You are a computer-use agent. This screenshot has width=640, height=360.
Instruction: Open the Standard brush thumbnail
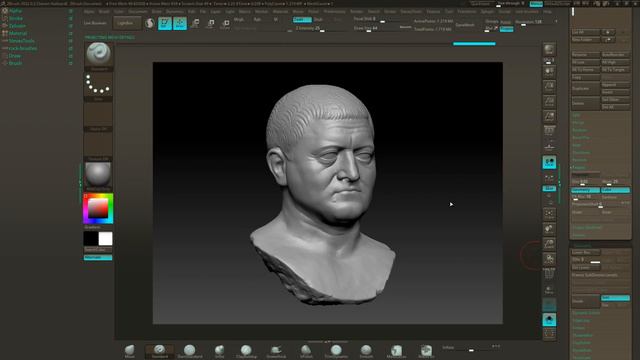click(x=98, y=56)
